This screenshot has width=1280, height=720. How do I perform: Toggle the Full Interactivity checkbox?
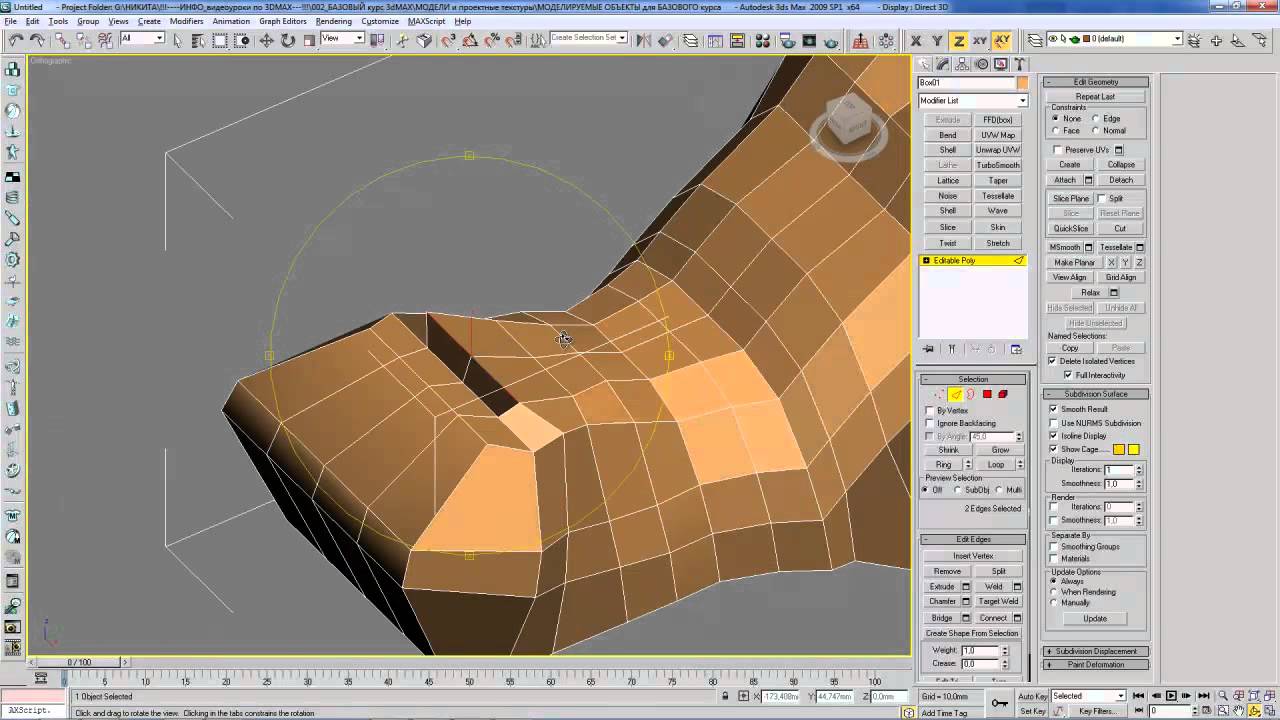pos(1068,375)
